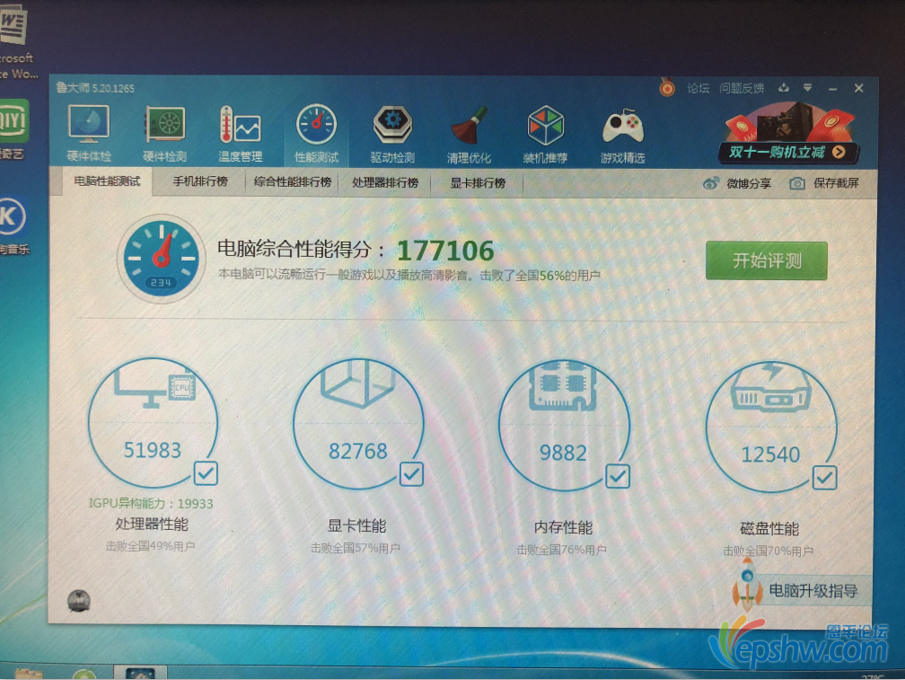Click the processor performance circle showing 51983
Viewport: 905px width, 680px height.
(x=152, y=423)
